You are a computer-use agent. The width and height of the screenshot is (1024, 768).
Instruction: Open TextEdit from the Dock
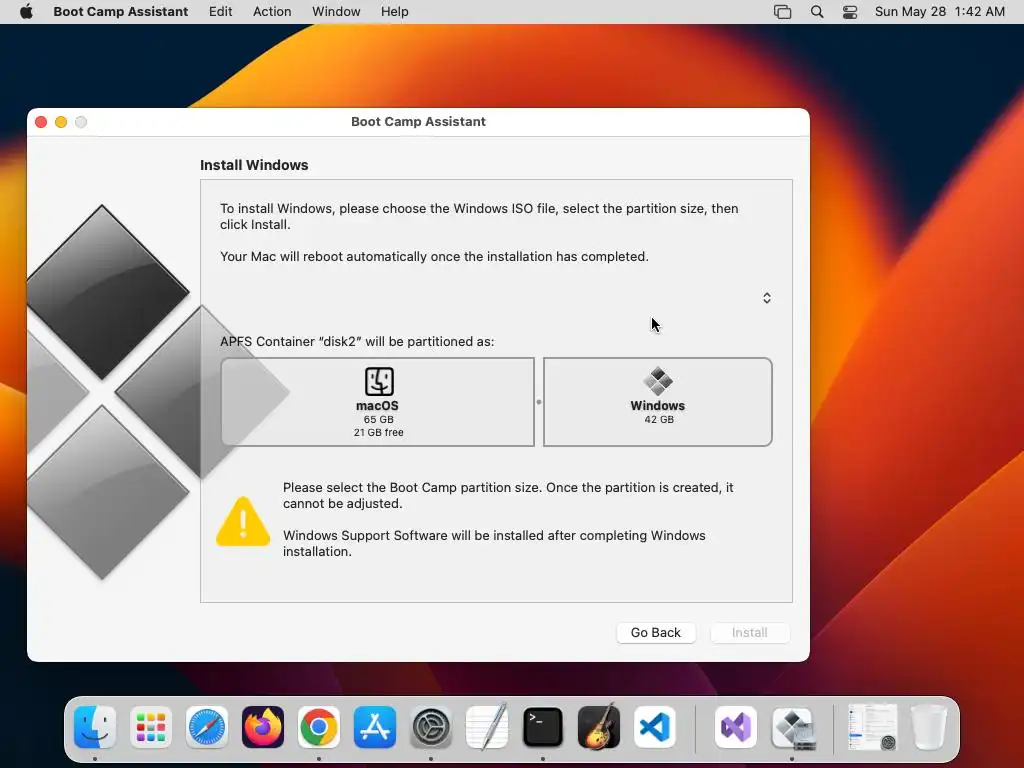pos(487,727)
